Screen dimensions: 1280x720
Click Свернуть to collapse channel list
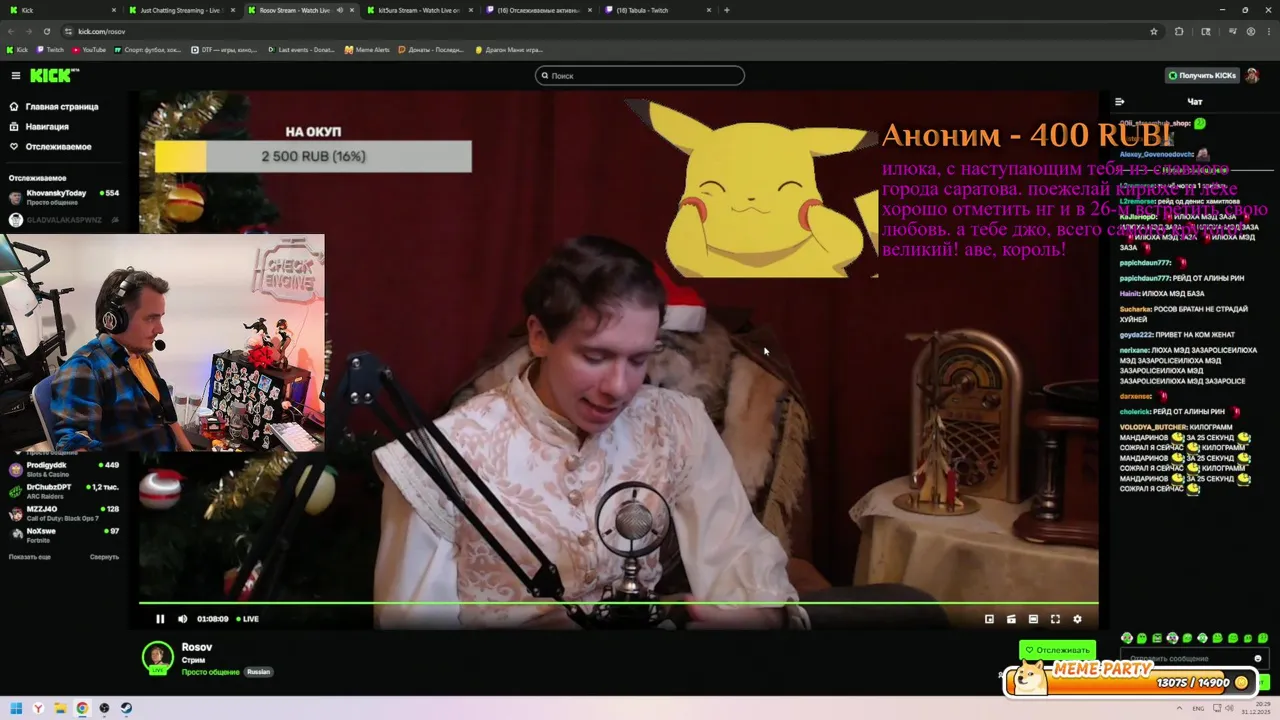[x=104, y=557]
